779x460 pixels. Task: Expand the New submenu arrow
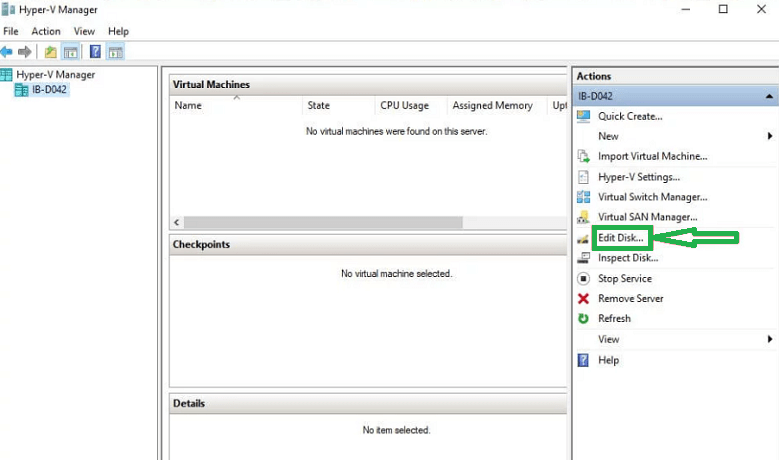(x=770, y=136)
